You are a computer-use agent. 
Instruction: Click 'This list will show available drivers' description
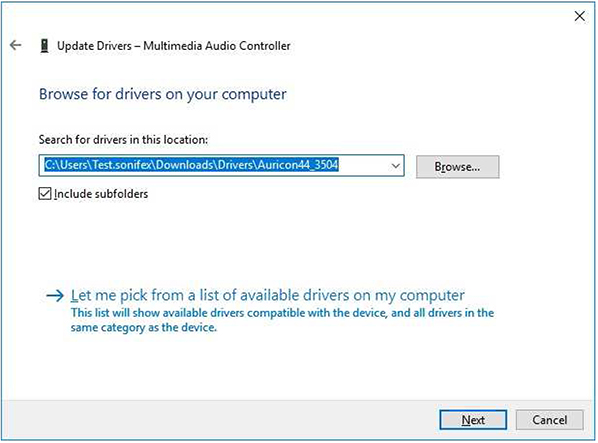282,320
